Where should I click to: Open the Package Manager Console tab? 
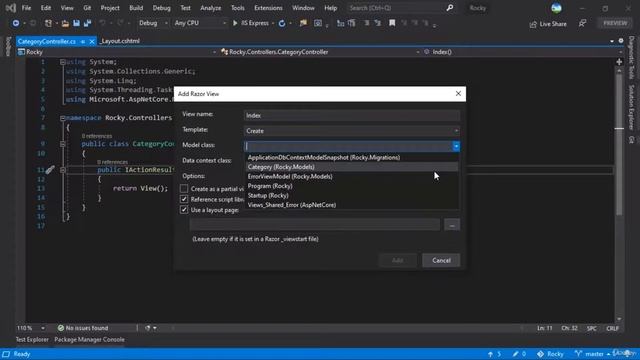(x=89, y=340)
